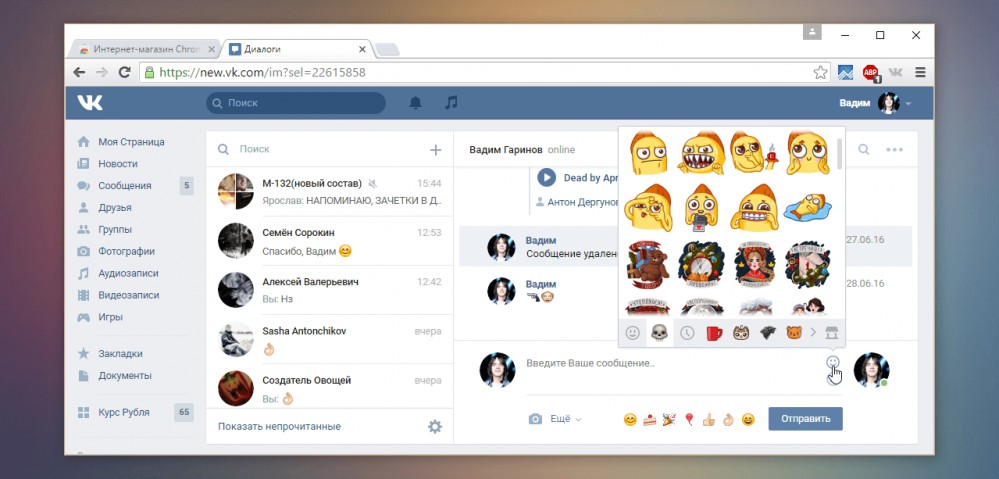This screenshot has height=479, width=999.
Task: Insert balloon quick emoji
Action: [689, 419]
